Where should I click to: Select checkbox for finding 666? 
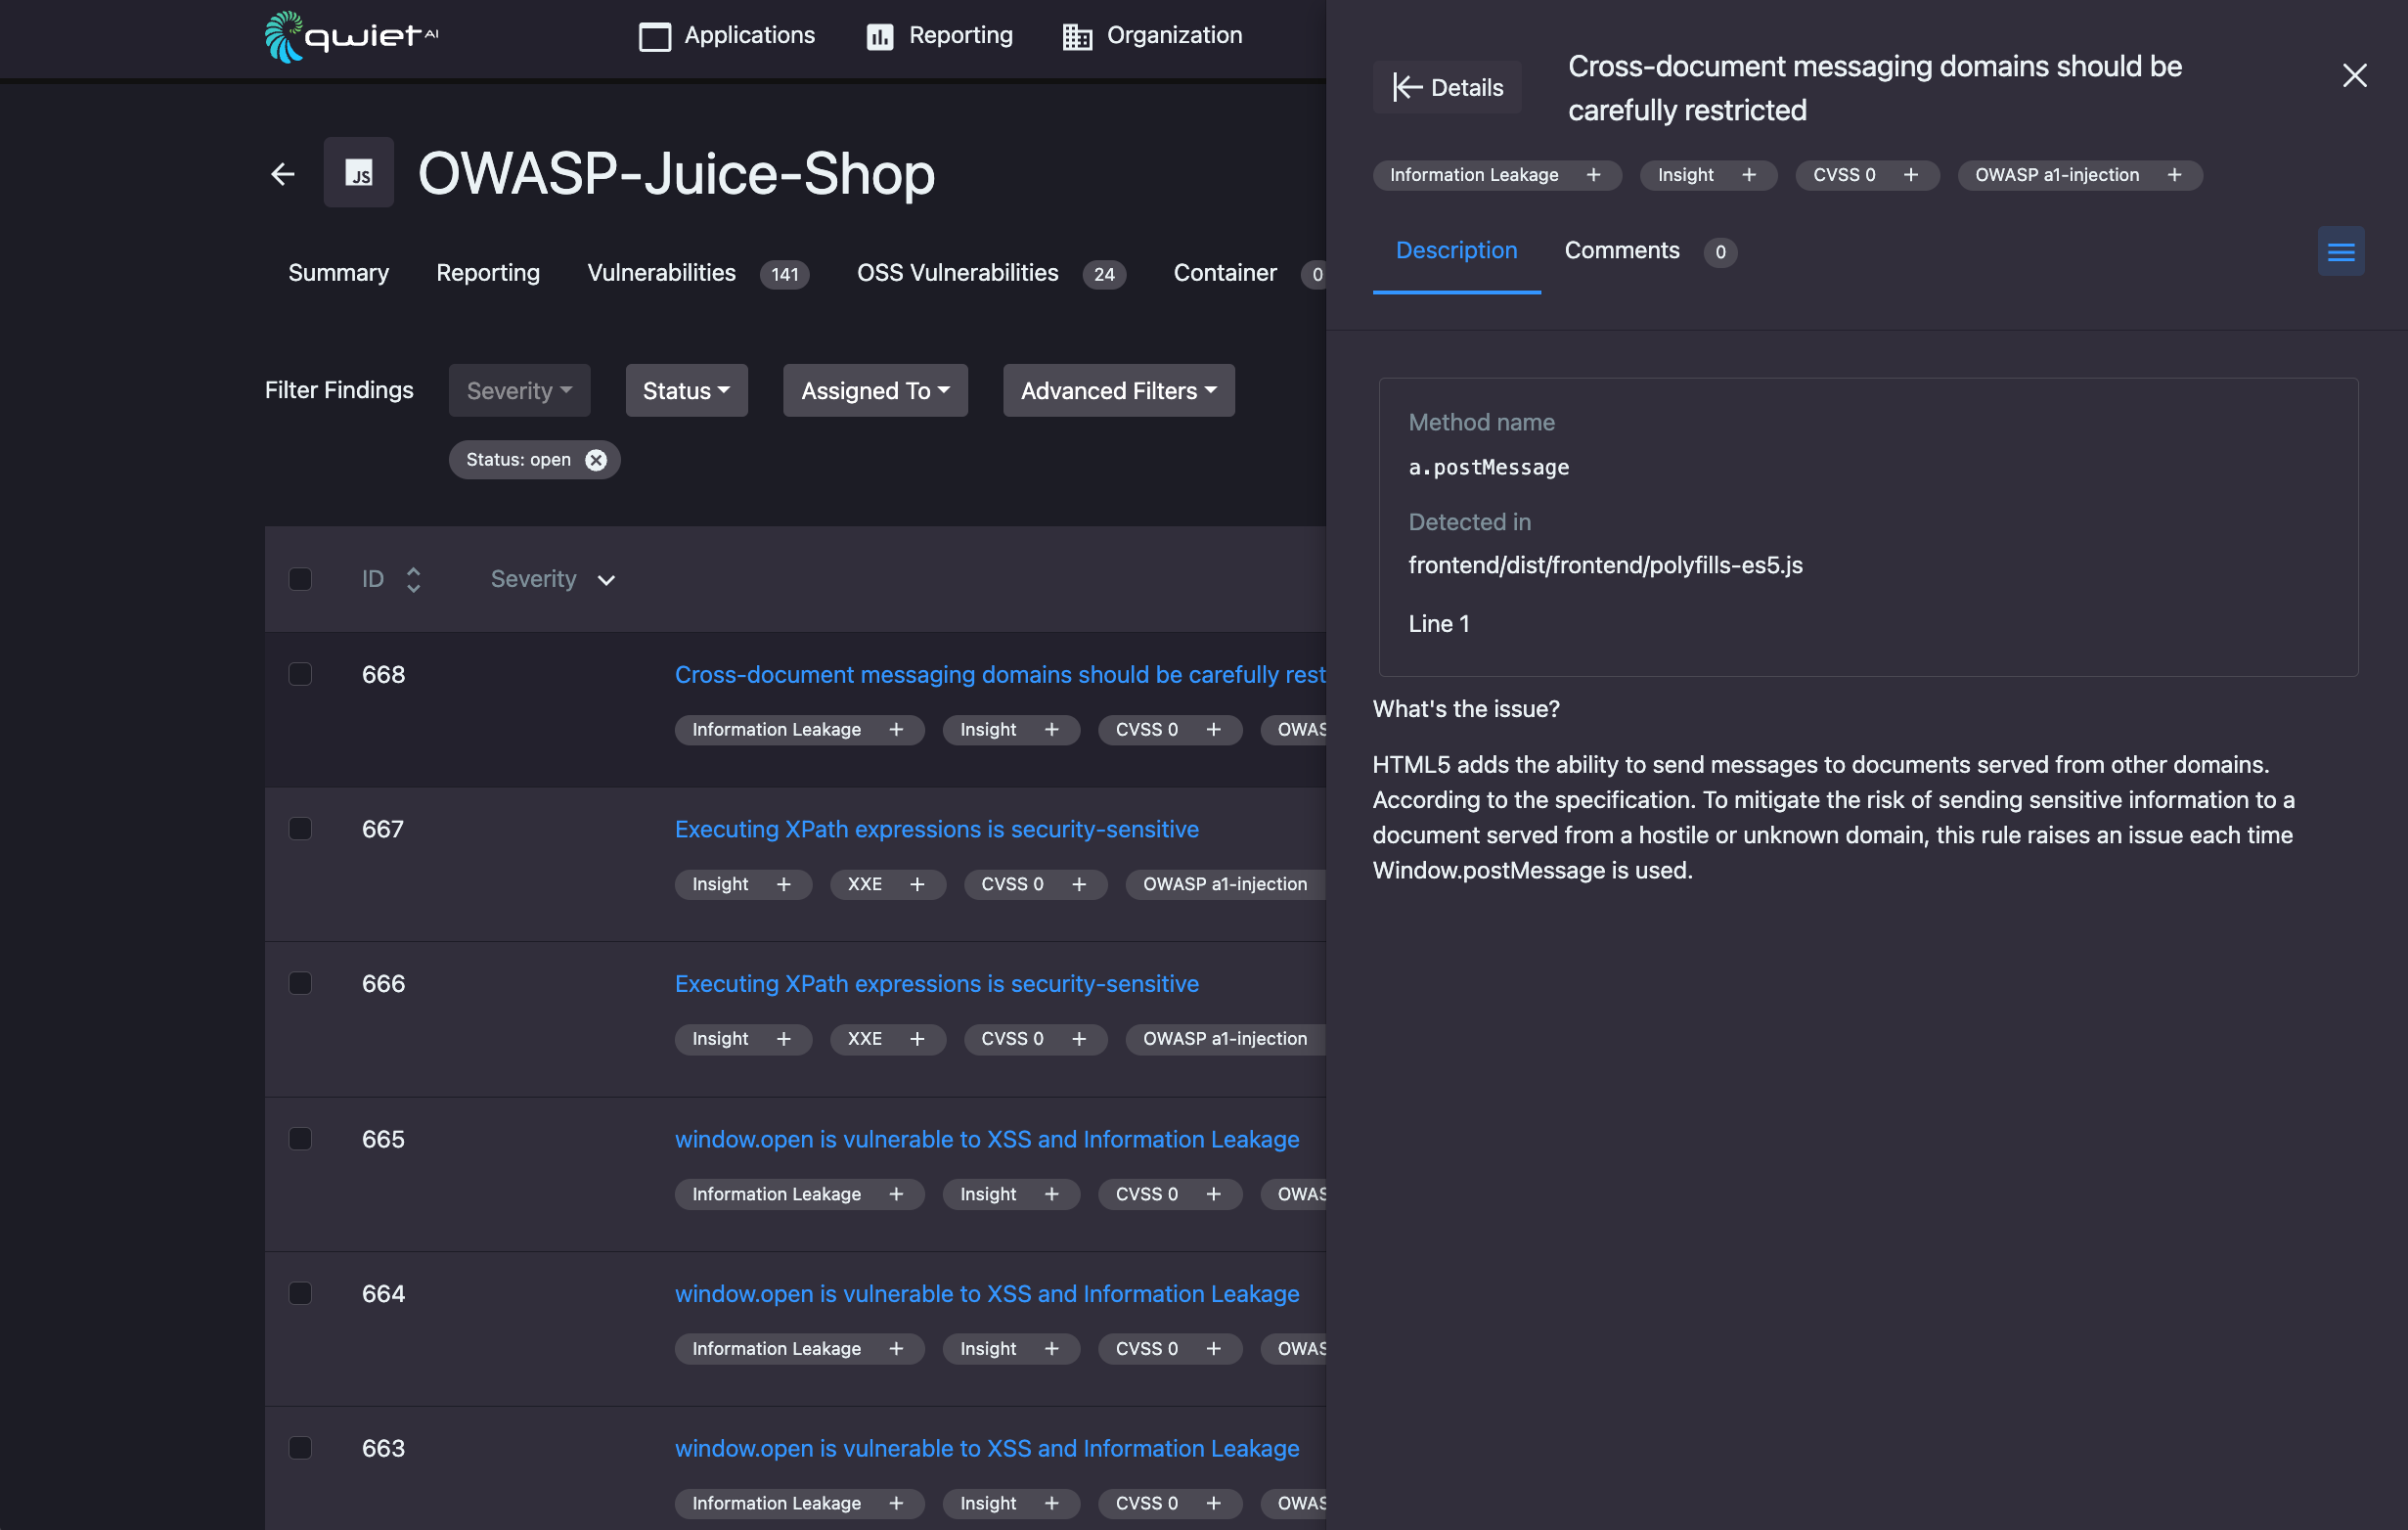pyautogui.click(x=300, y=983)
